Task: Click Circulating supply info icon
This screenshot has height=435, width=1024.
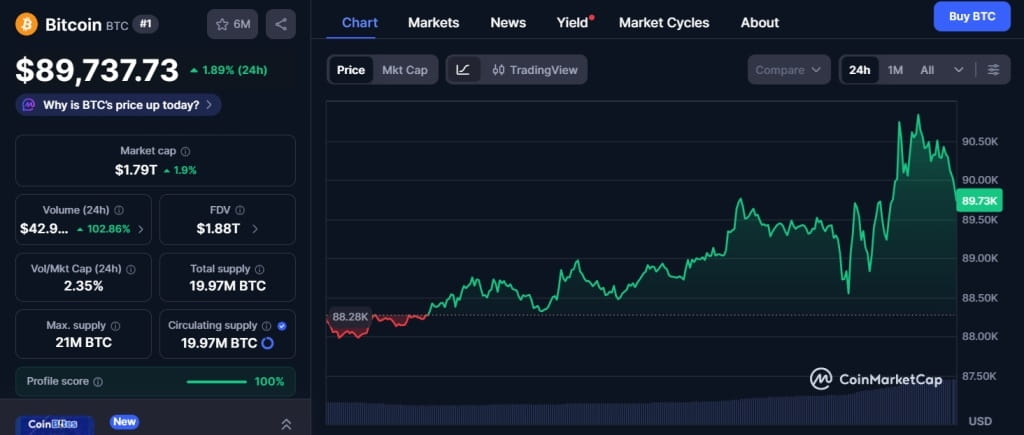Action: tap(266, 326)
